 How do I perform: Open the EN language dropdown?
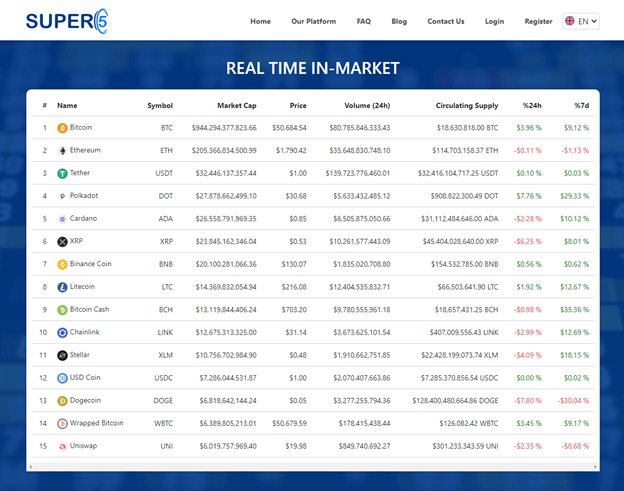[581, 21]
